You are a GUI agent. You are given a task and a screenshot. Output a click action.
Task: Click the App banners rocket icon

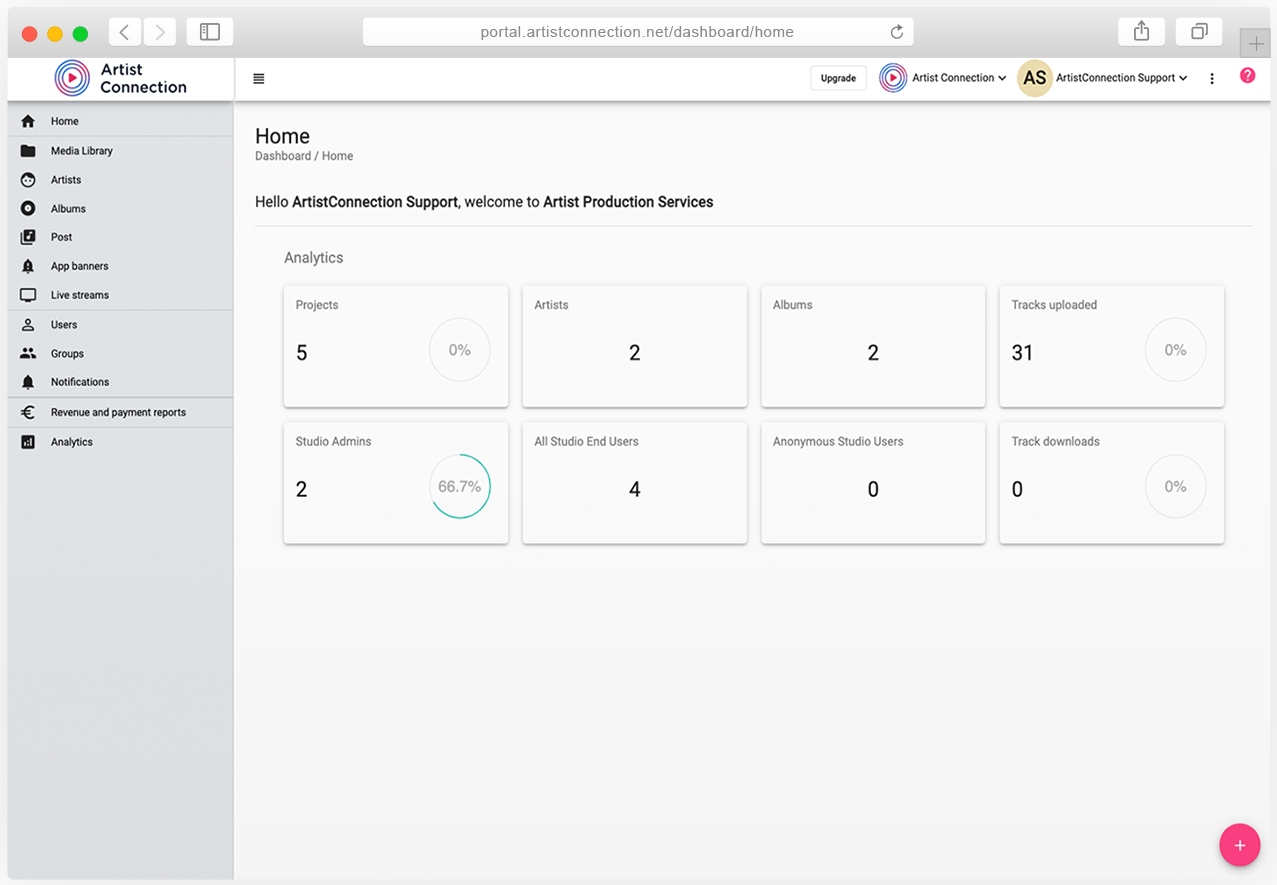(28, 266)
